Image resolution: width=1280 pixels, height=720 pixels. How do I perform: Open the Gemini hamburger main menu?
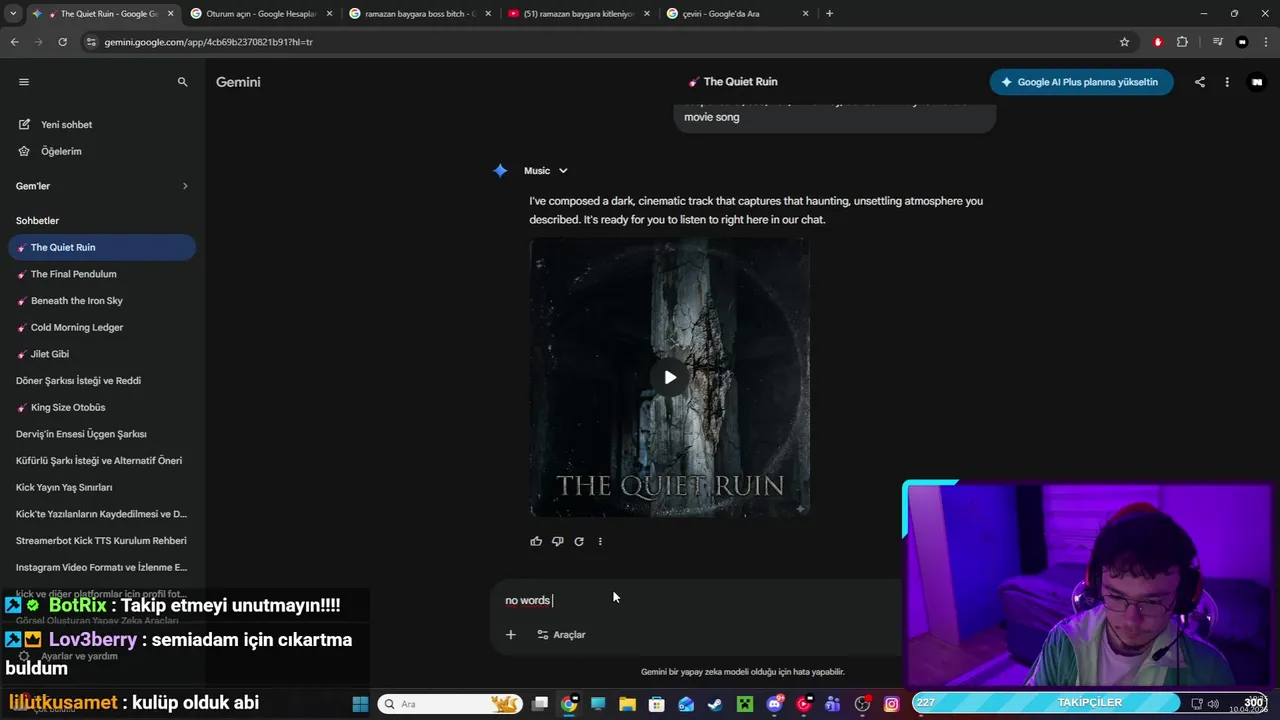[24, 82]
